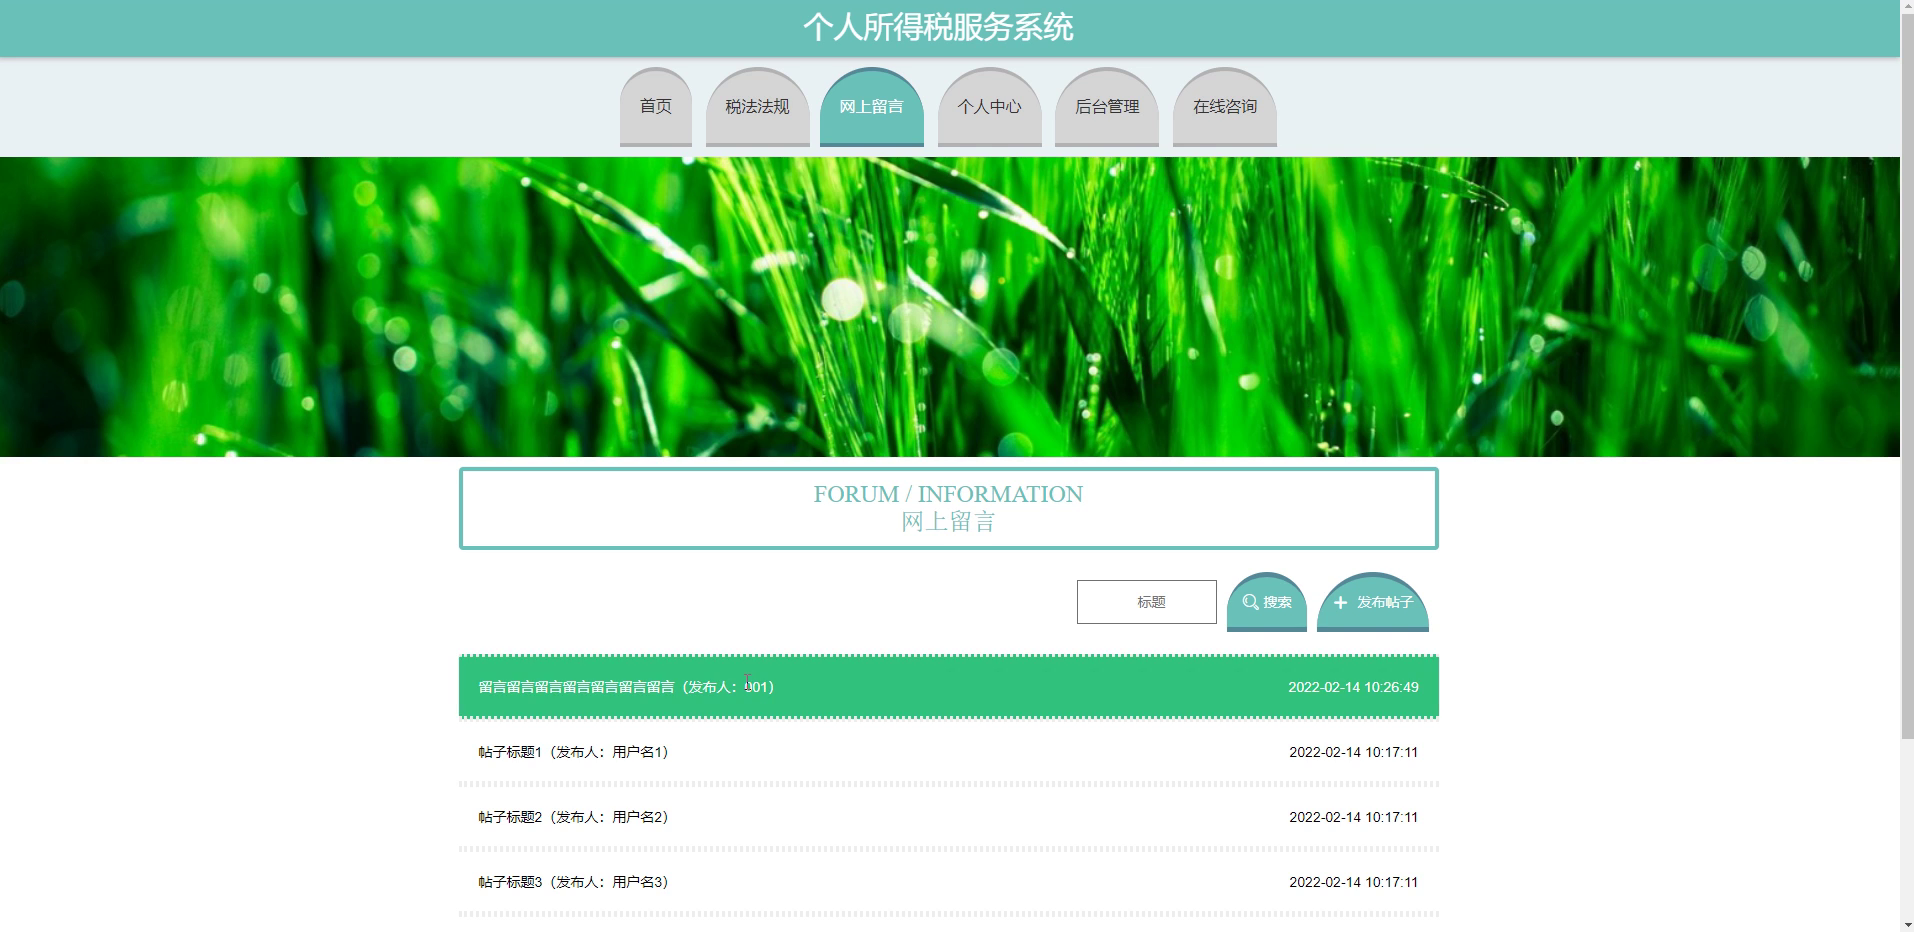Screen dimensions: 1914x932
Task: Select the 网上留言 tab
Action: [x=871, y=107]
